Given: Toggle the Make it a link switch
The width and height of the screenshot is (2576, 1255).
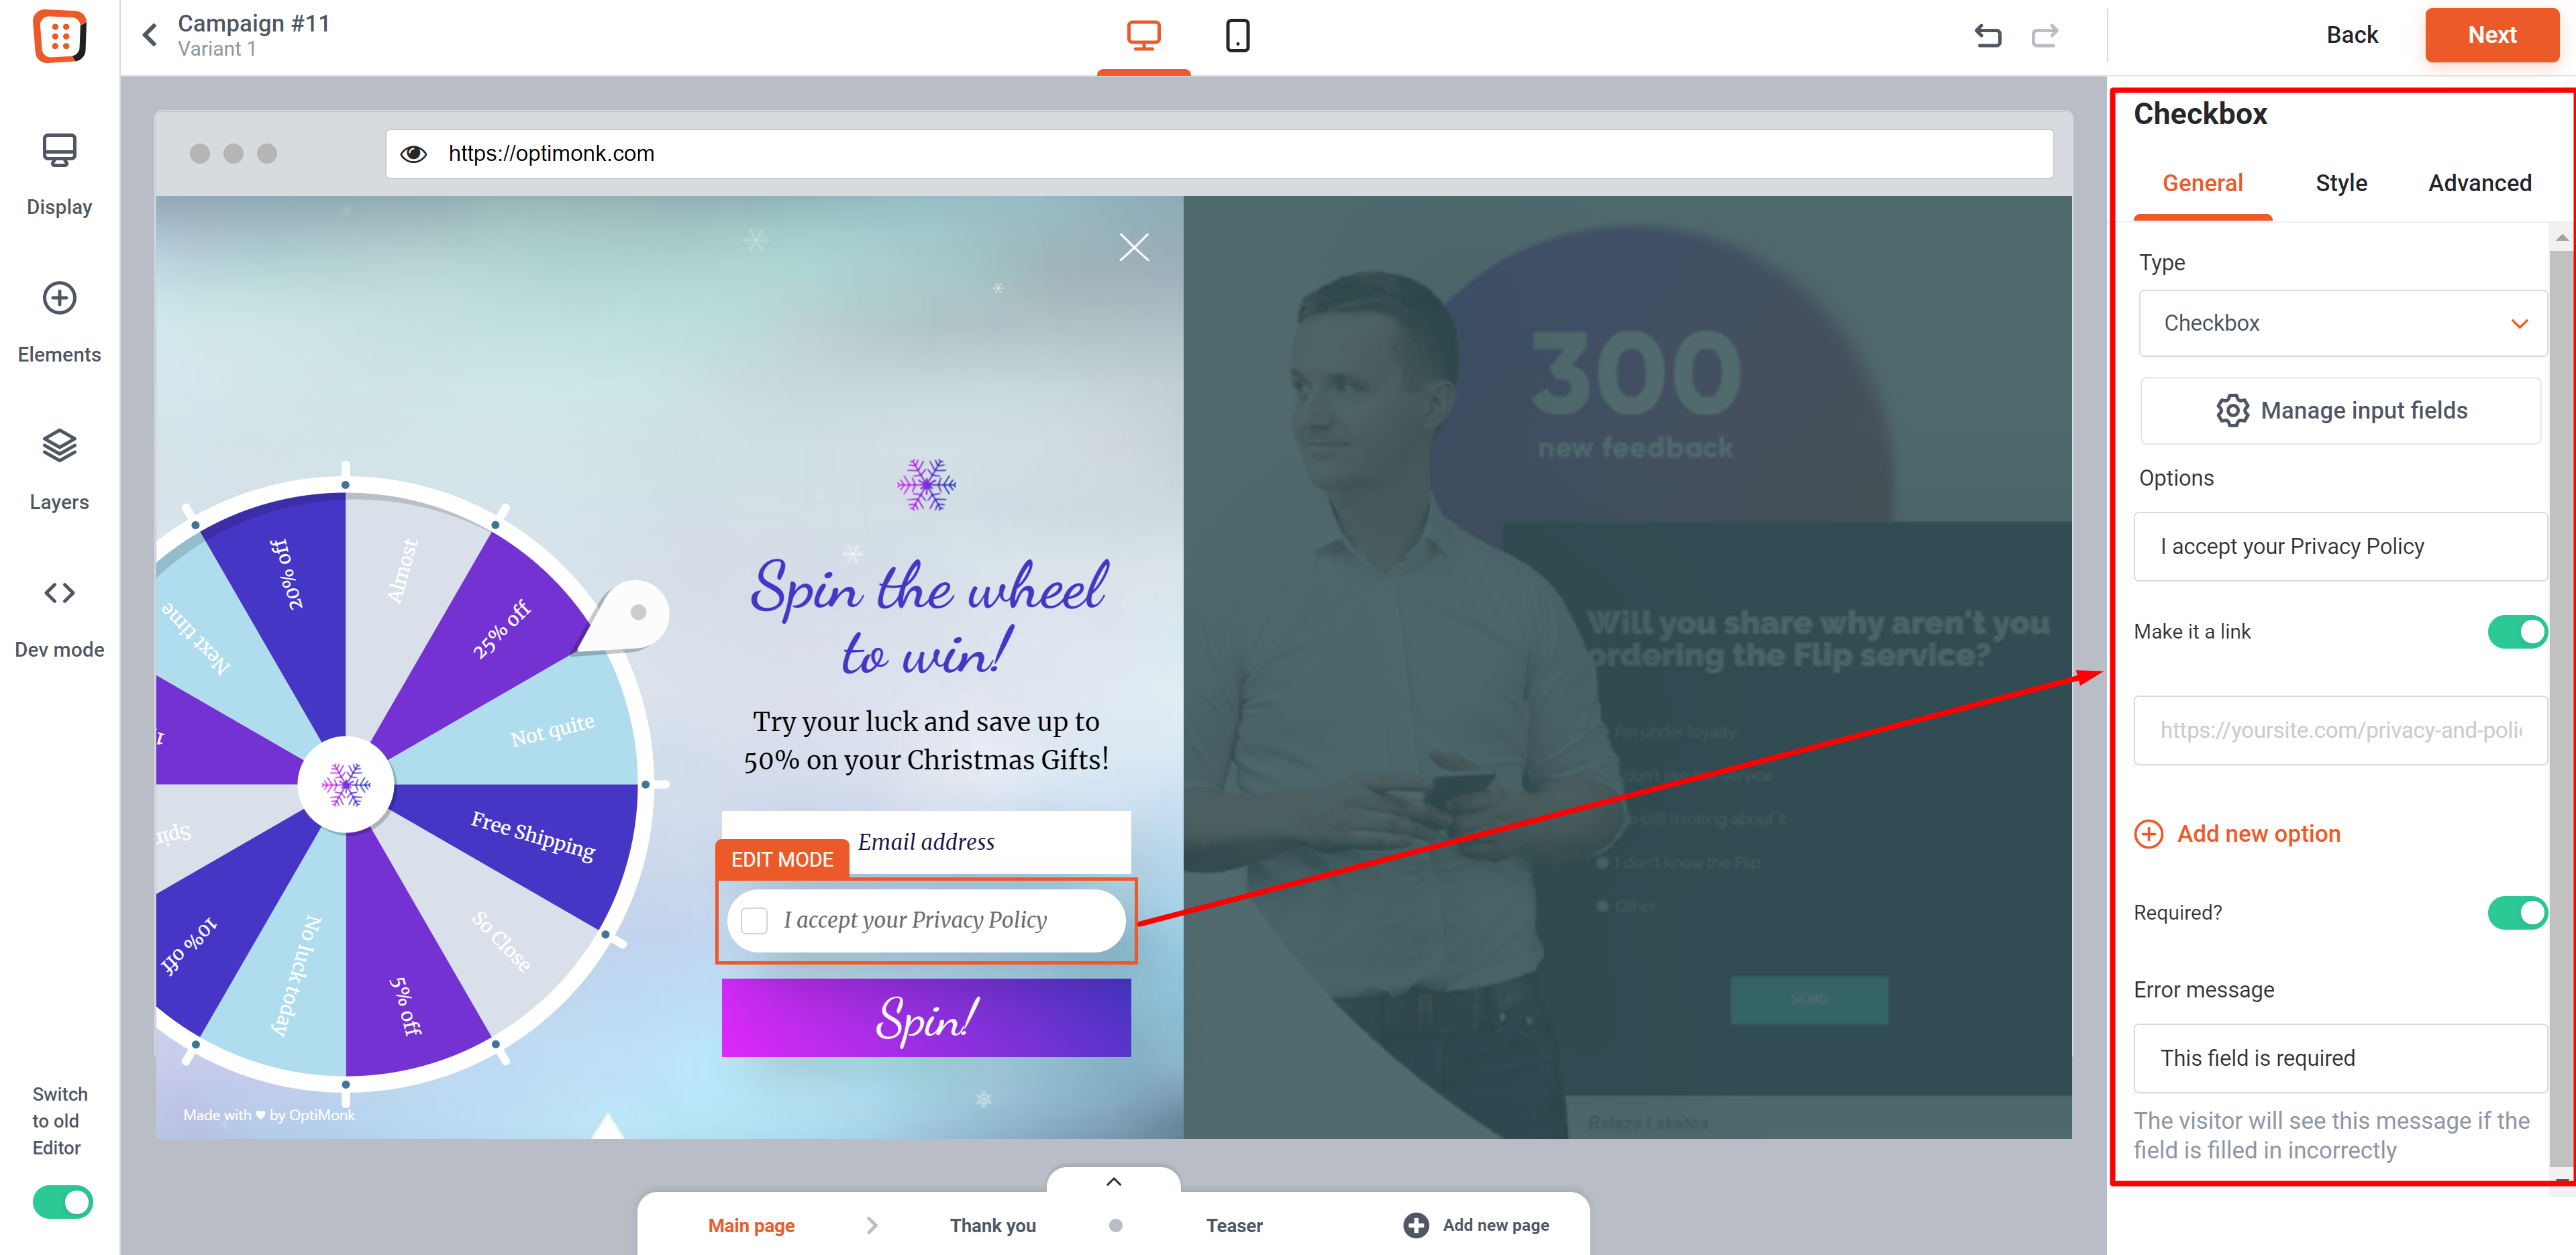Looking at the screenshot, I should tap(2517, 631).
